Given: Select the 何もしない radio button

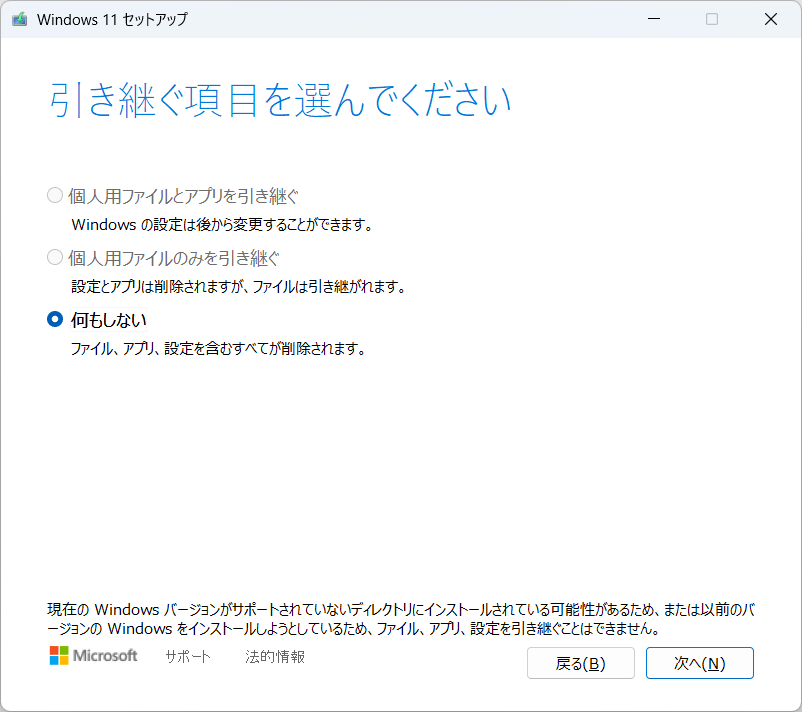Looking at the screenshot, I should [x=55, y=320].
